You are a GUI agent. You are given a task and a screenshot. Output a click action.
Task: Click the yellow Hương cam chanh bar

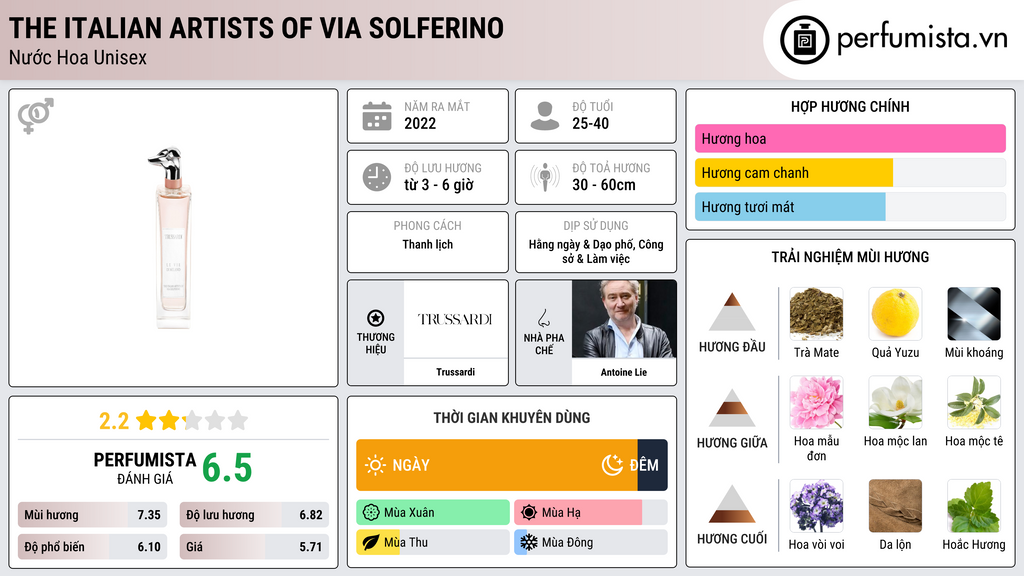793,173
